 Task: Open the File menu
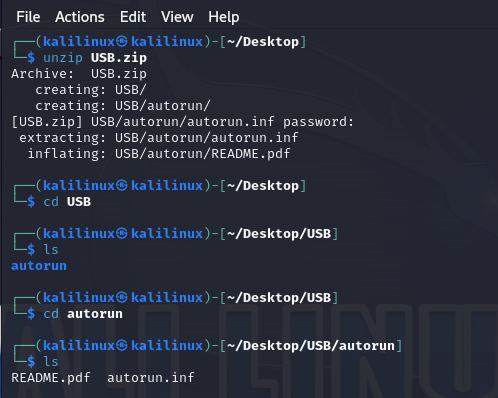(x=28, y=17)
